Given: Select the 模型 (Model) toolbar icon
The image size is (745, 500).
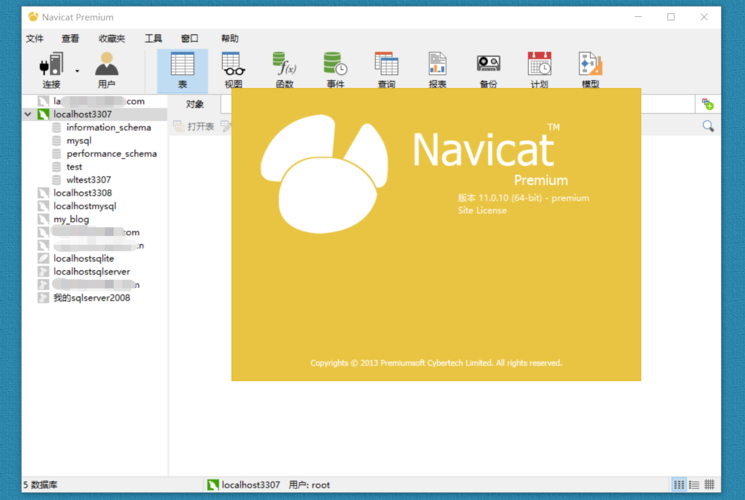Looking at the screenshot, I should pyautogui.click(x=590, y=70).
